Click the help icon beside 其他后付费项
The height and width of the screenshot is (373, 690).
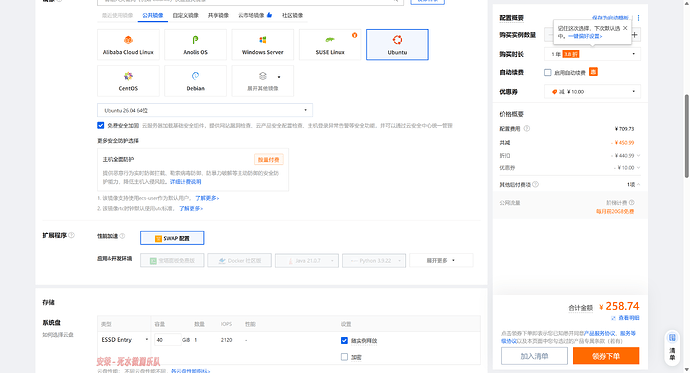coord(536,184)
